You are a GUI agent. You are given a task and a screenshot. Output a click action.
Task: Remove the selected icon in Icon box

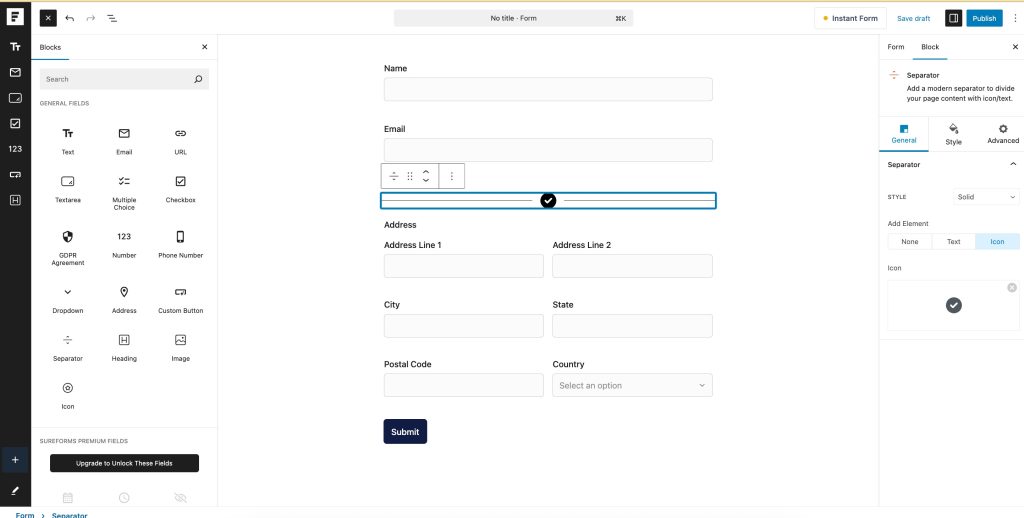point(1011,288)
